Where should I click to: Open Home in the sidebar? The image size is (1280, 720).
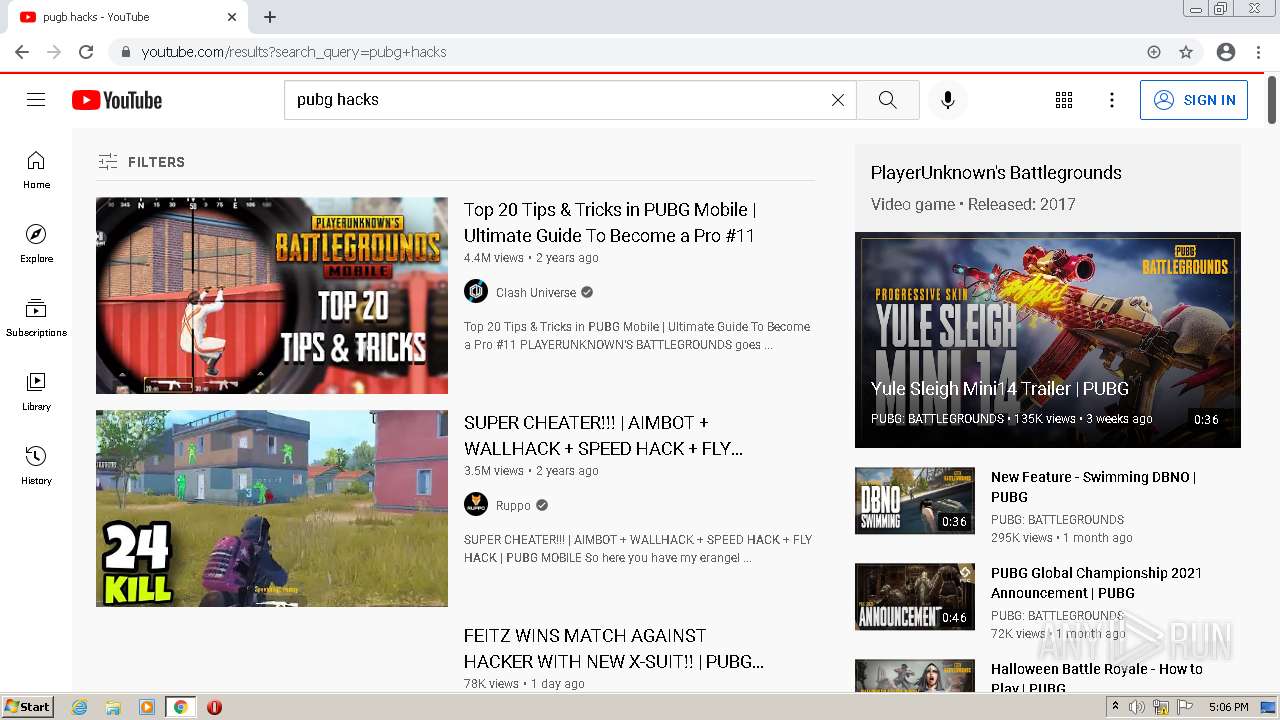click(x=36, y=170)
